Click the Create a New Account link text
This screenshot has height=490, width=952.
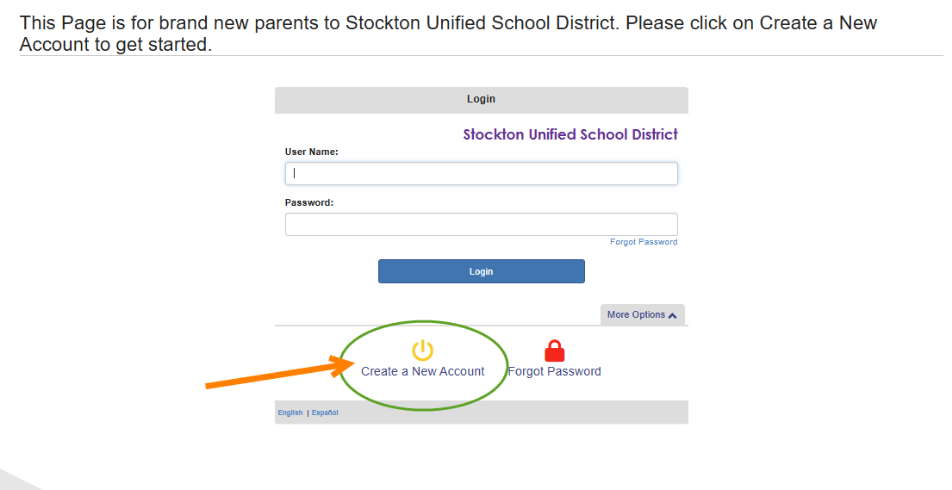point(422,372)
